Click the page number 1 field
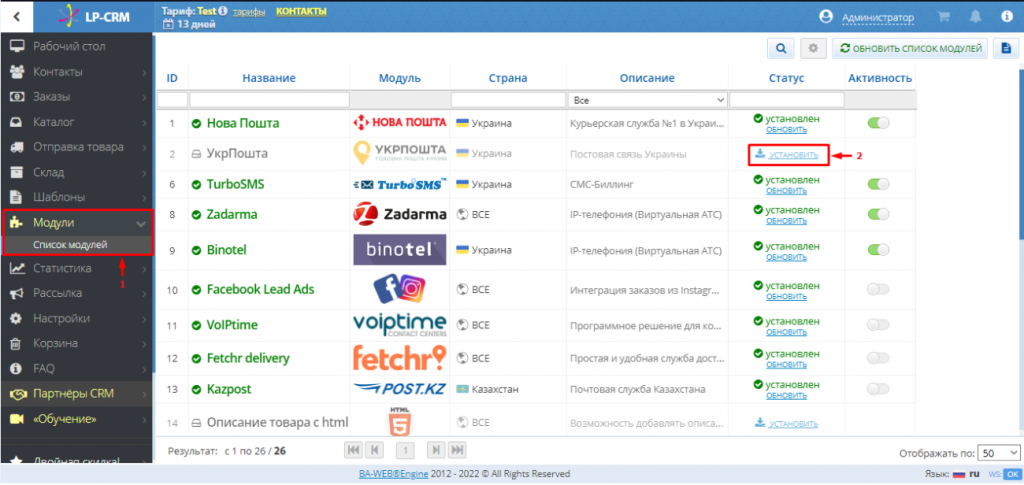The width and height of the screenshot is (1024, 485). 405,450
